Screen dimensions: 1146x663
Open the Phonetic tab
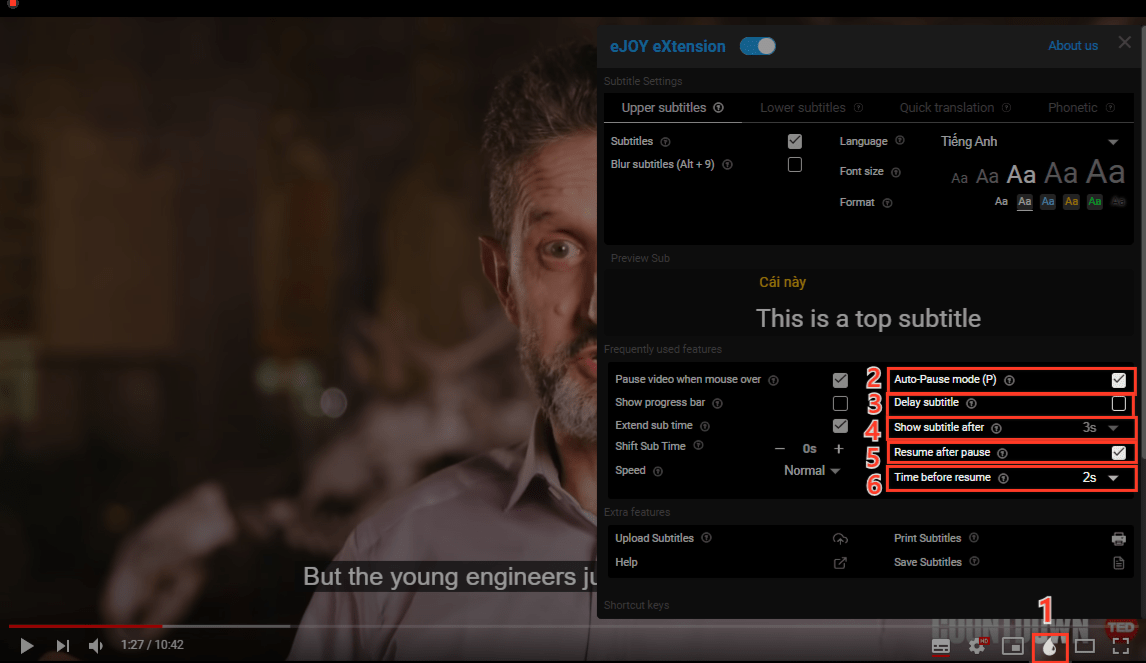point(1074,107)
